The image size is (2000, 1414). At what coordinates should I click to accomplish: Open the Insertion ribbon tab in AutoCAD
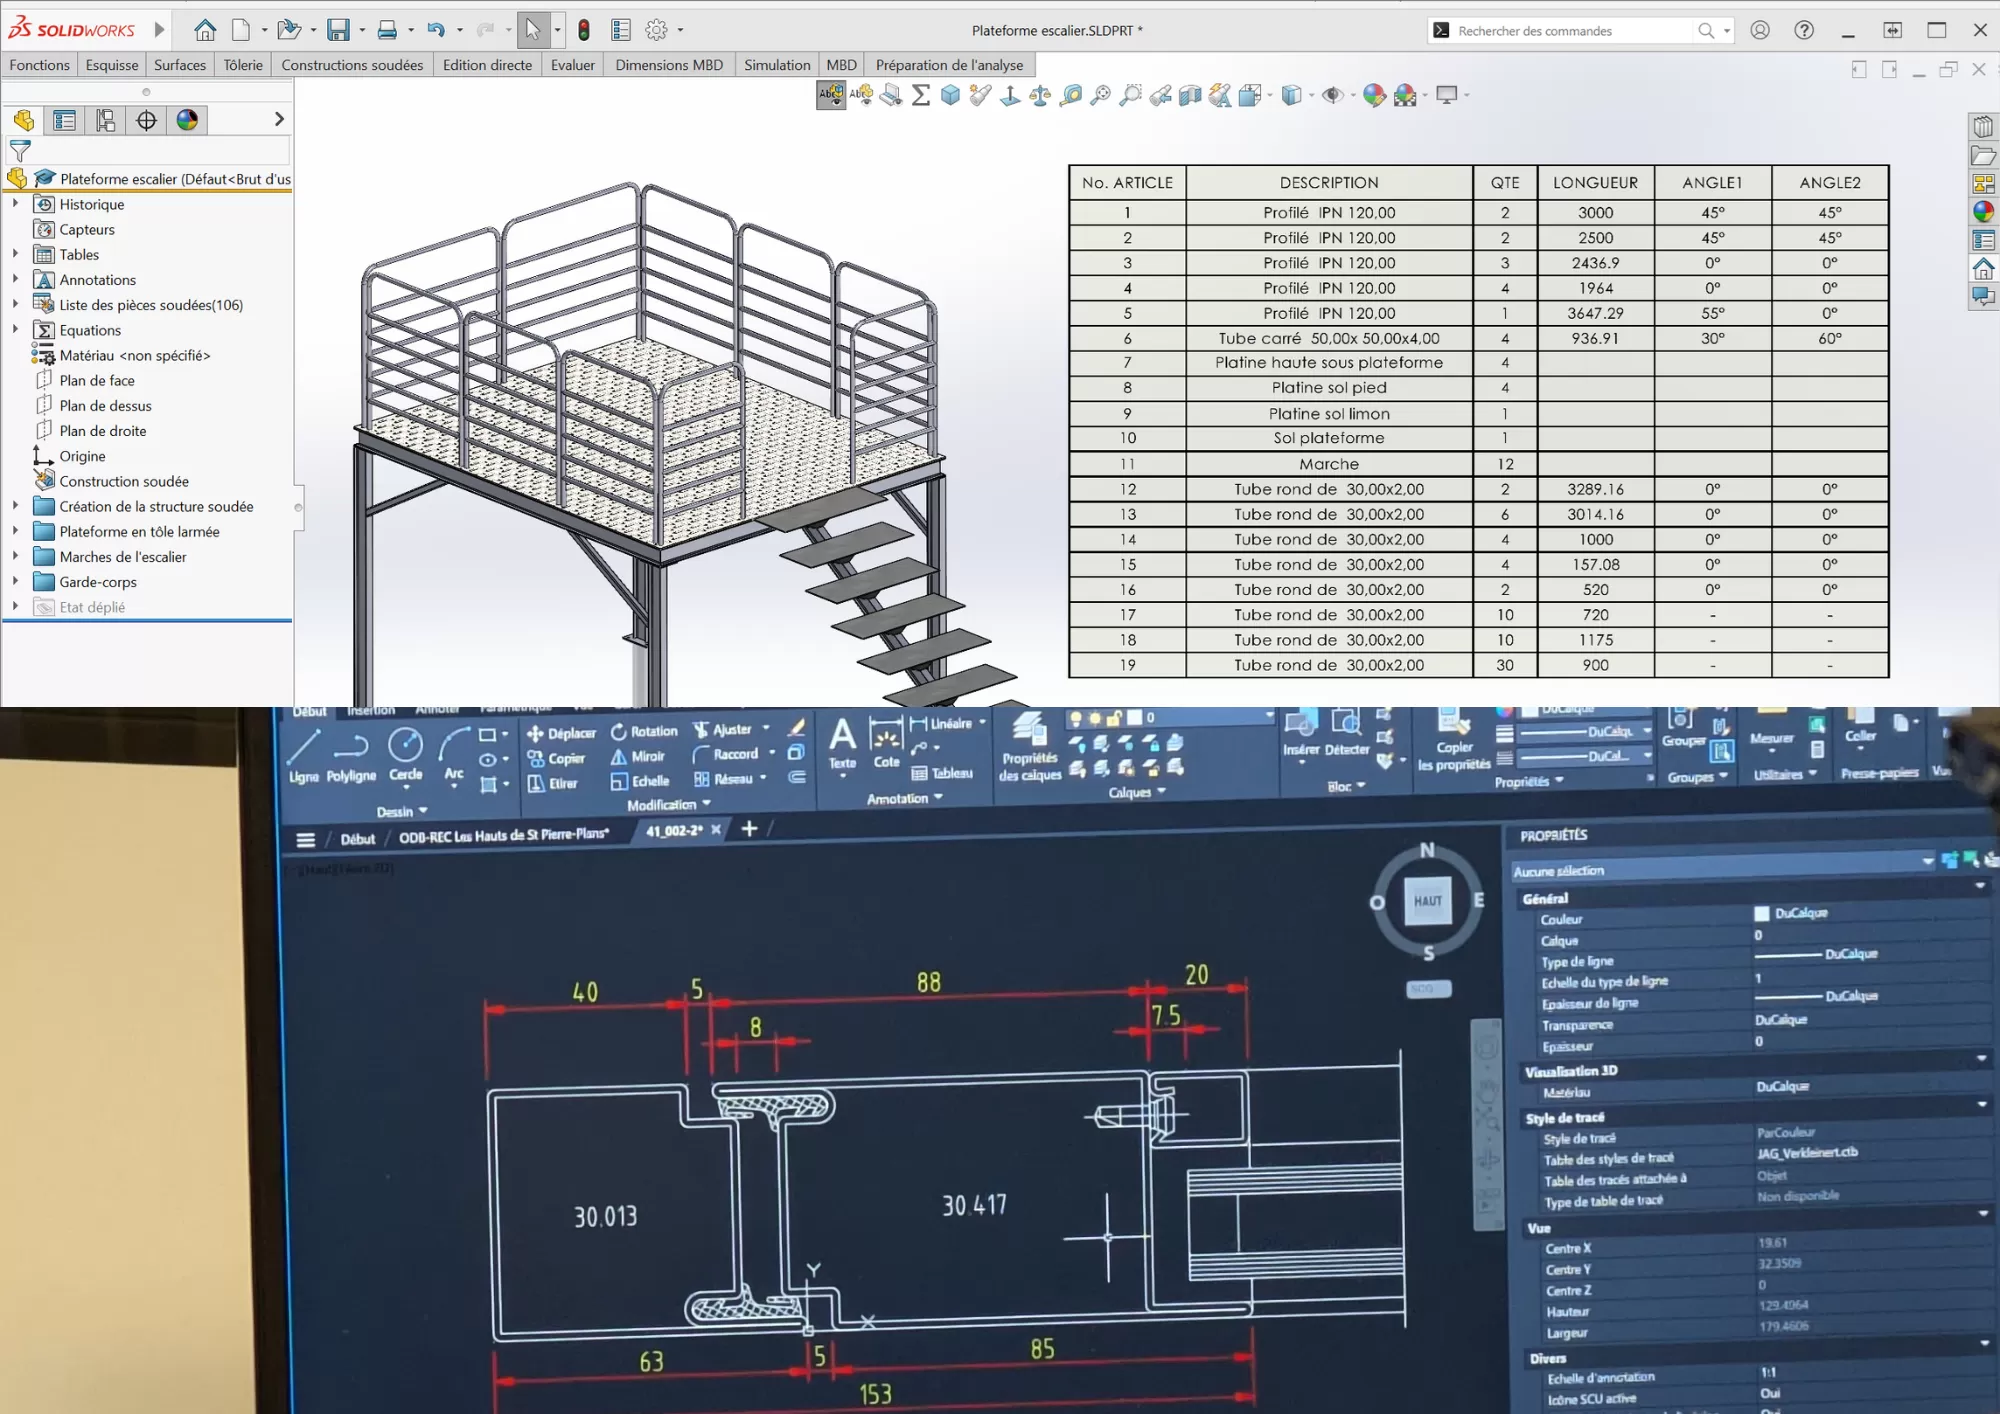pos(371,710)
